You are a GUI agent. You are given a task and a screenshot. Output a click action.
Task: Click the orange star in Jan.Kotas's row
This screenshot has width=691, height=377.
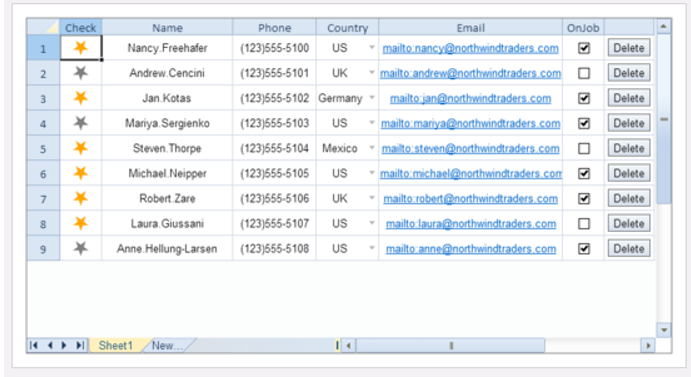(81, 98)
